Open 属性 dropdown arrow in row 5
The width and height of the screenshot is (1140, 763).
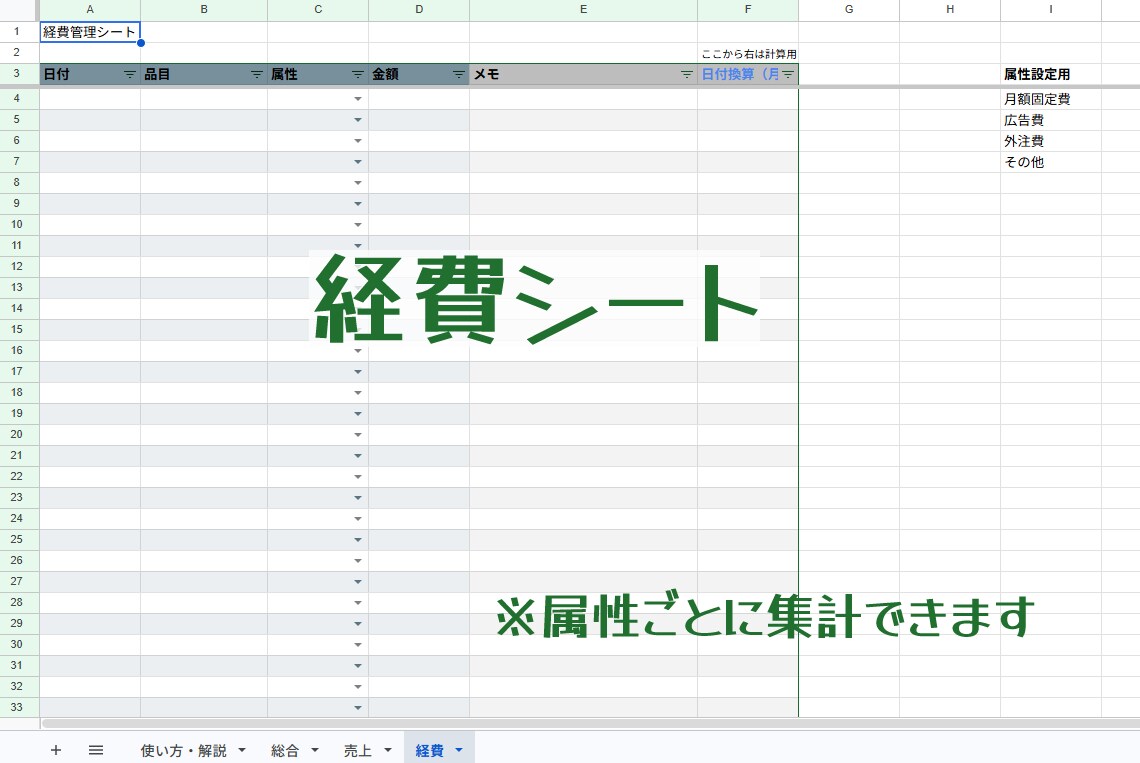(358, 120)
